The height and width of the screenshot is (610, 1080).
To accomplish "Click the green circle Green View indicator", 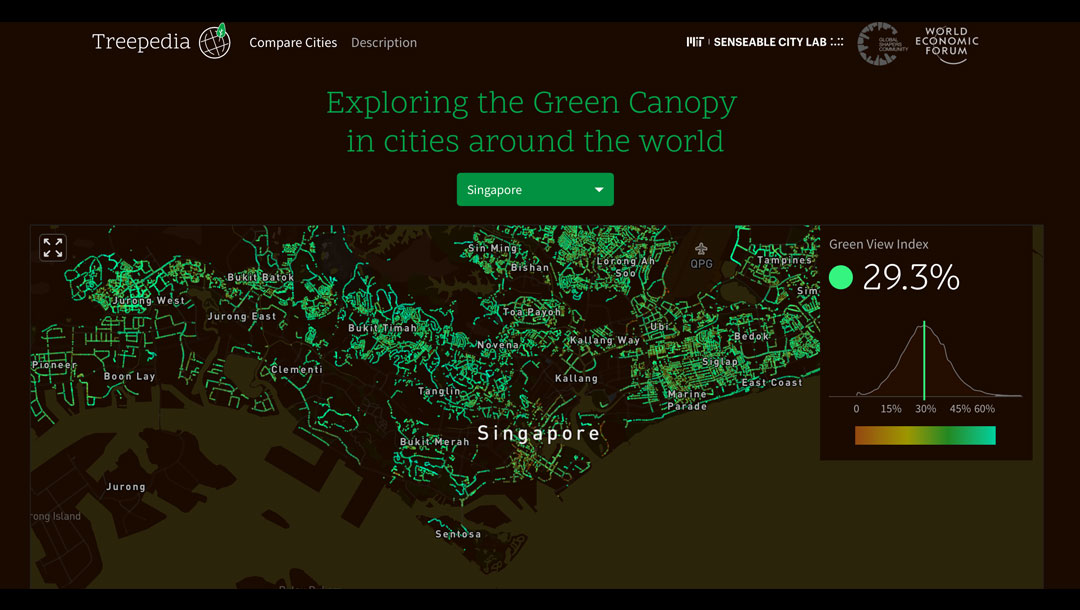I will pos(841,277).
